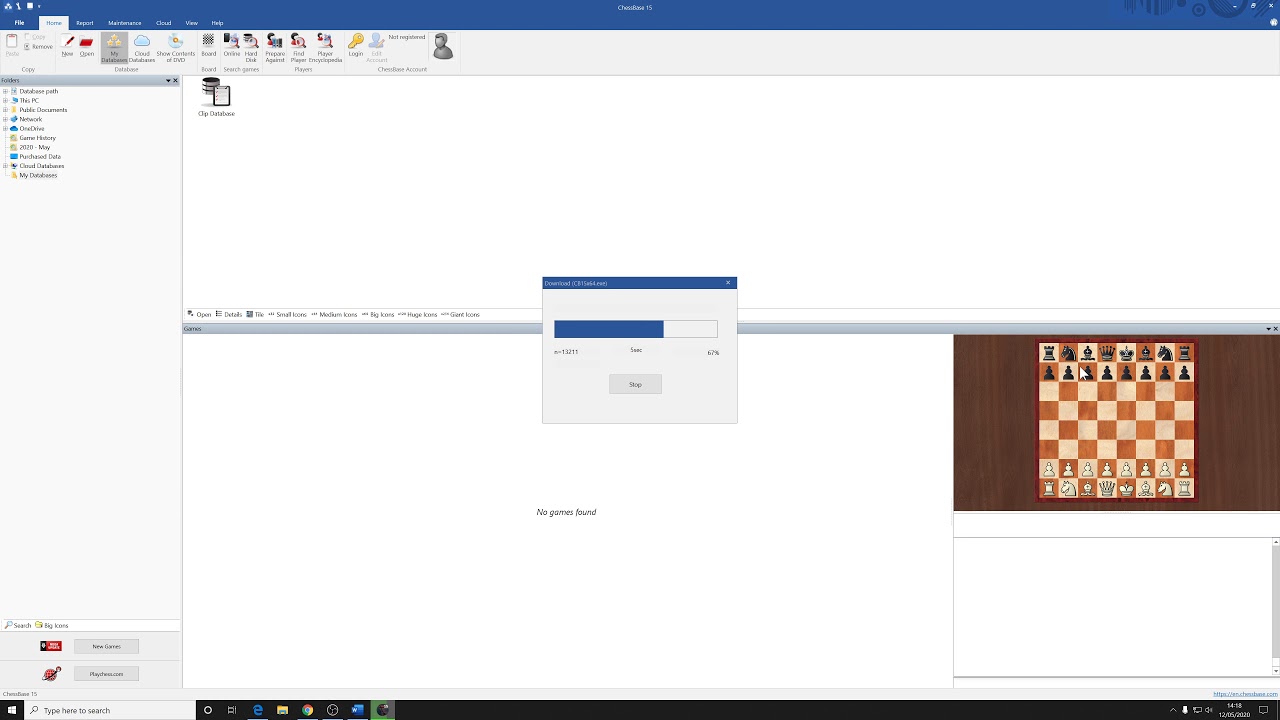Click Stop in the download dialog
1280x720 pixels.
coord(635,384)
